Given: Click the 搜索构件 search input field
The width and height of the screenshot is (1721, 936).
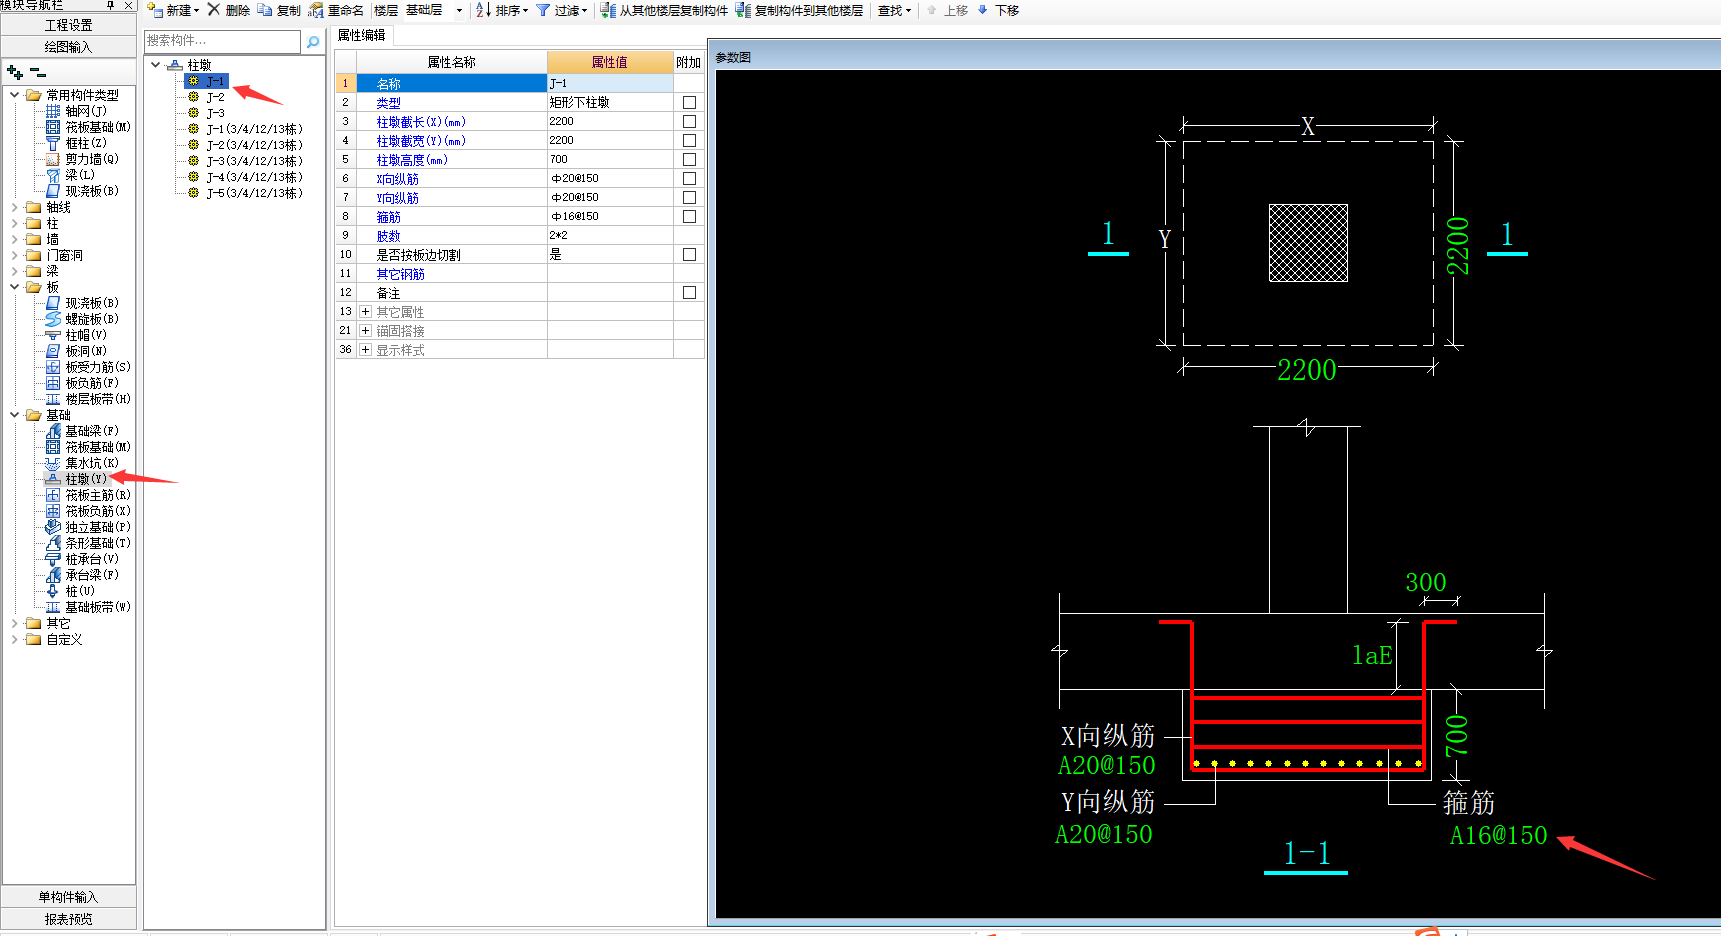Looking at the screenshot, I should 222,41.
